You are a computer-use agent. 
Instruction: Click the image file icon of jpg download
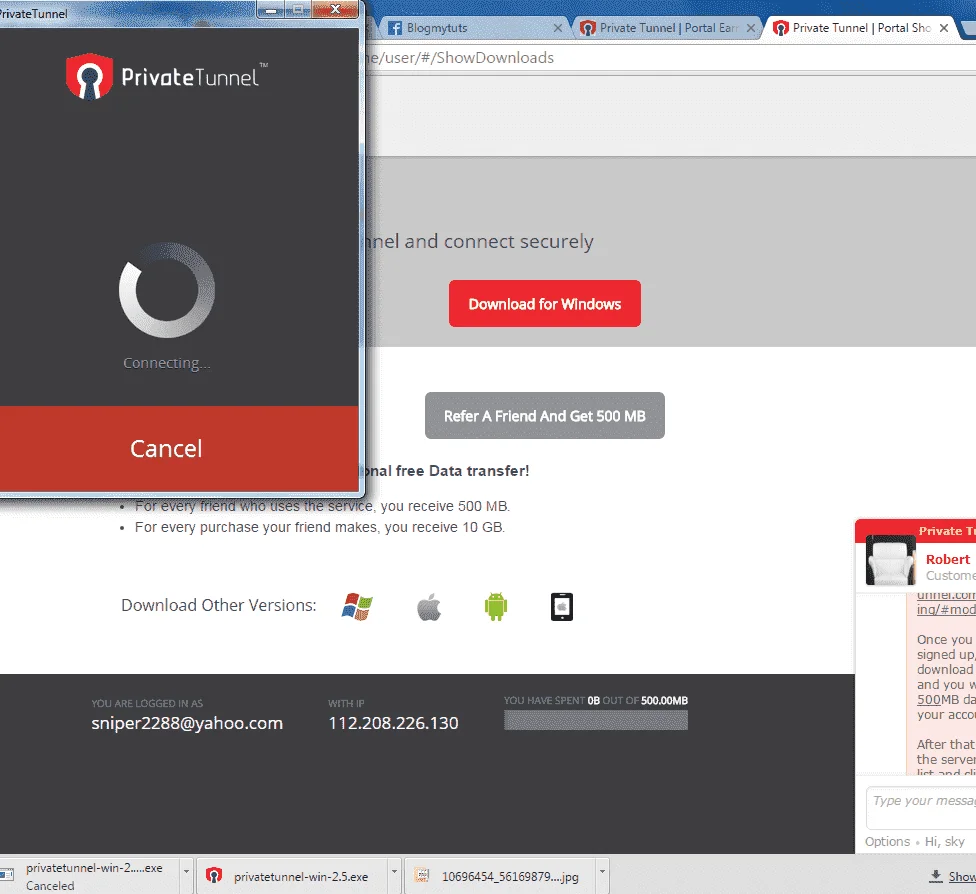click(422, 875)
